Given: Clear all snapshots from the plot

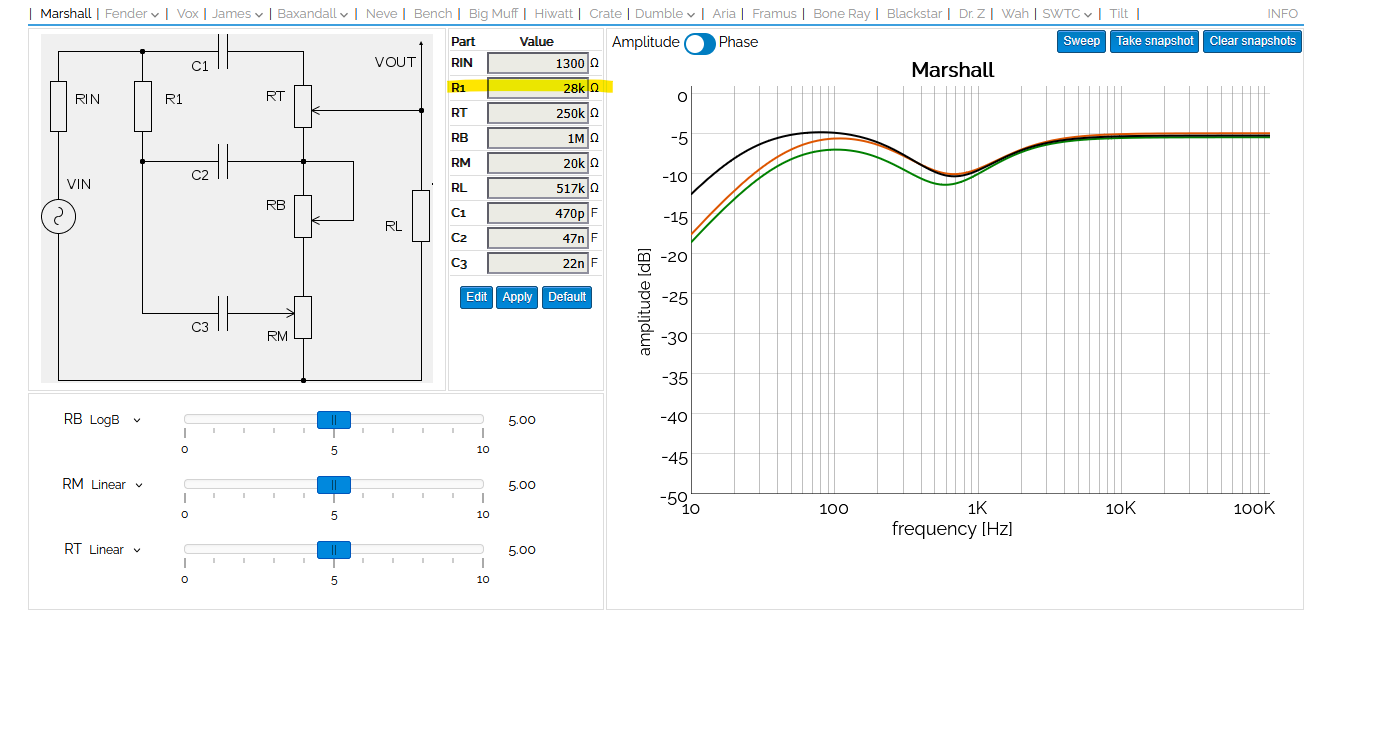Looking at the screenshot, I should (1252, 41).
